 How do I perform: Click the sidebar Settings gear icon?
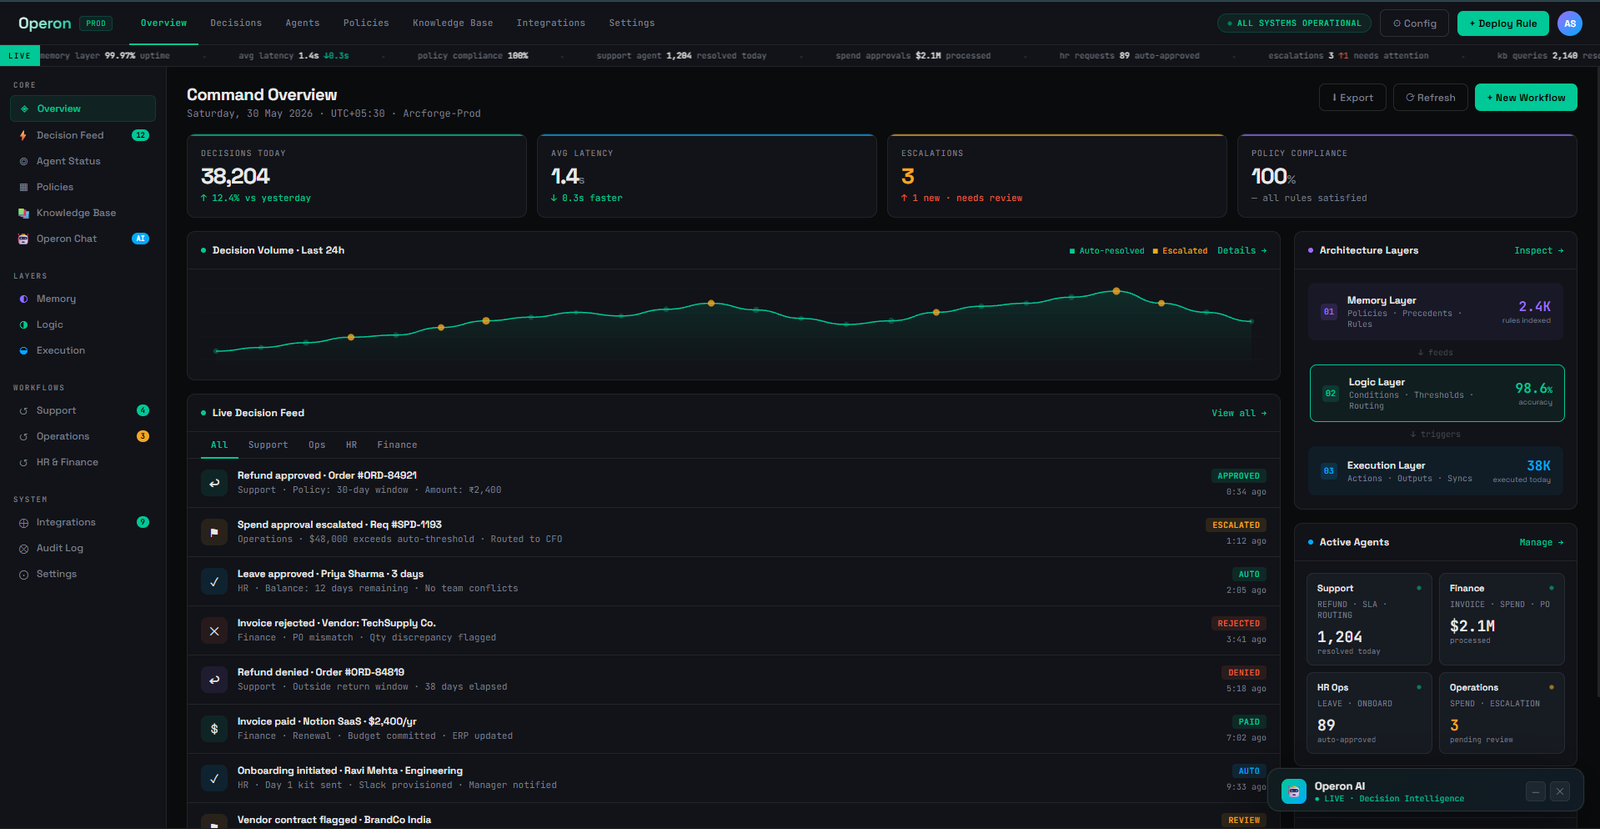24,575
